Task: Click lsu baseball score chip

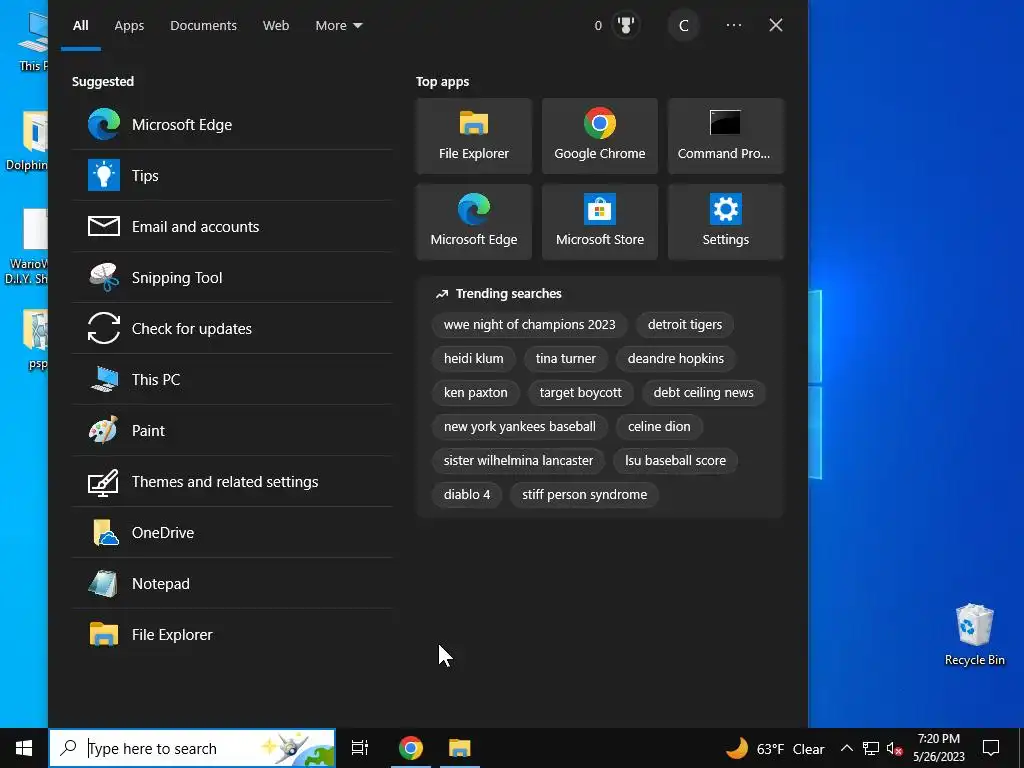Action: 675,460
